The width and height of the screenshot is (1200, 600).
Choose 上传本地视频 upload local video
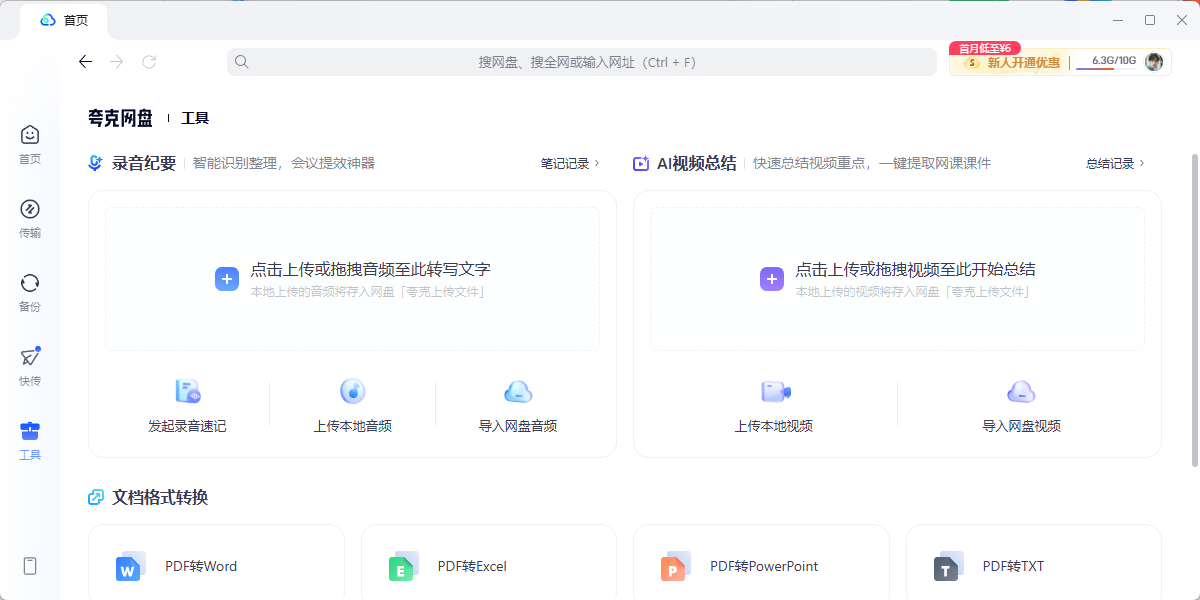tap(774, 405)
